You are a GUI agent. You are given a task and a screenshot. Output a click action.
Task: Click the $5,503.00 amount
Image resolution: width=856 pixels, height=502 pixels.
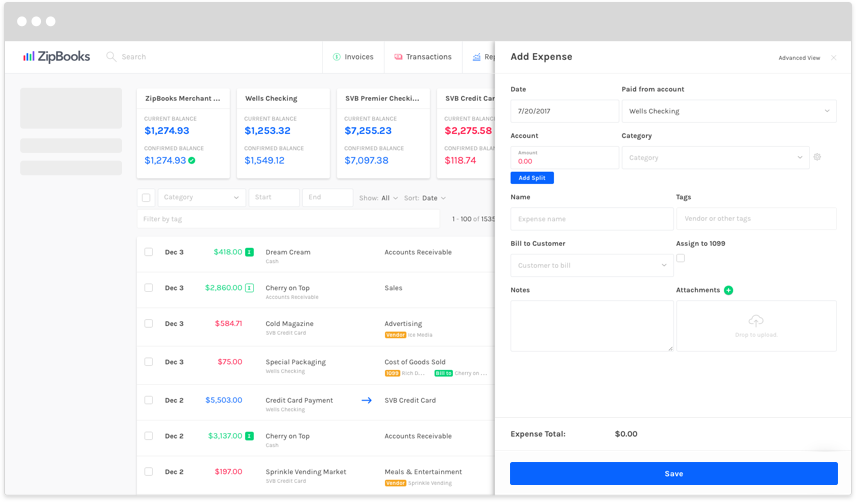(x=224, y=400)
